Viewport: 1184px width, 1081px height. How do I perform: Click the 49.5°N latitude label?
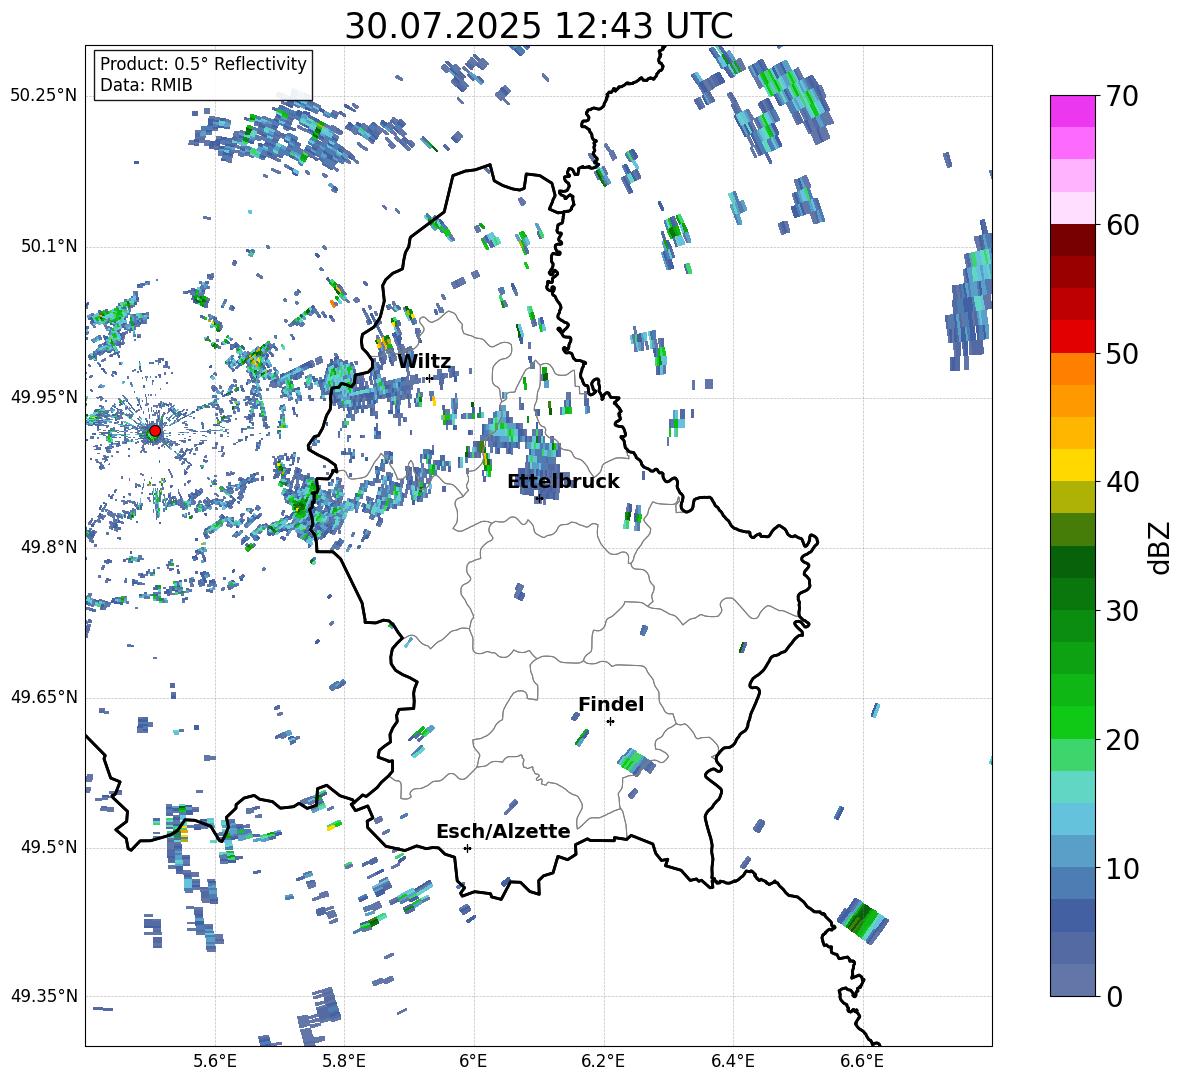48,846
